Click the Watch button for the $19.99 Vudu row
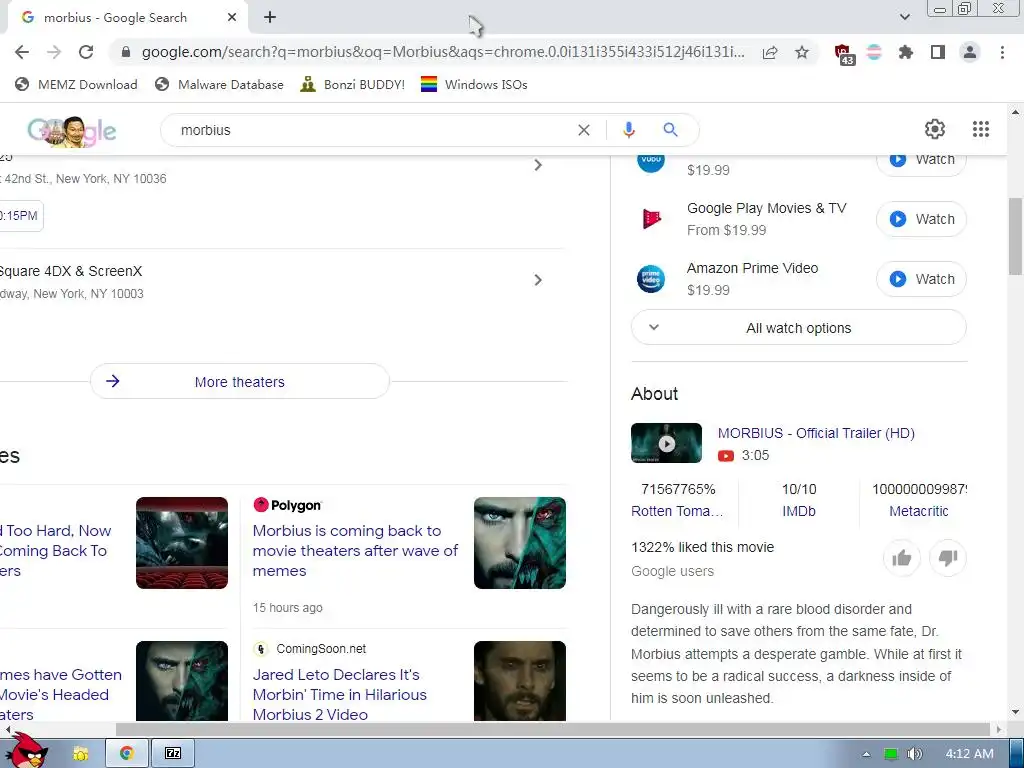 (921, 162)
